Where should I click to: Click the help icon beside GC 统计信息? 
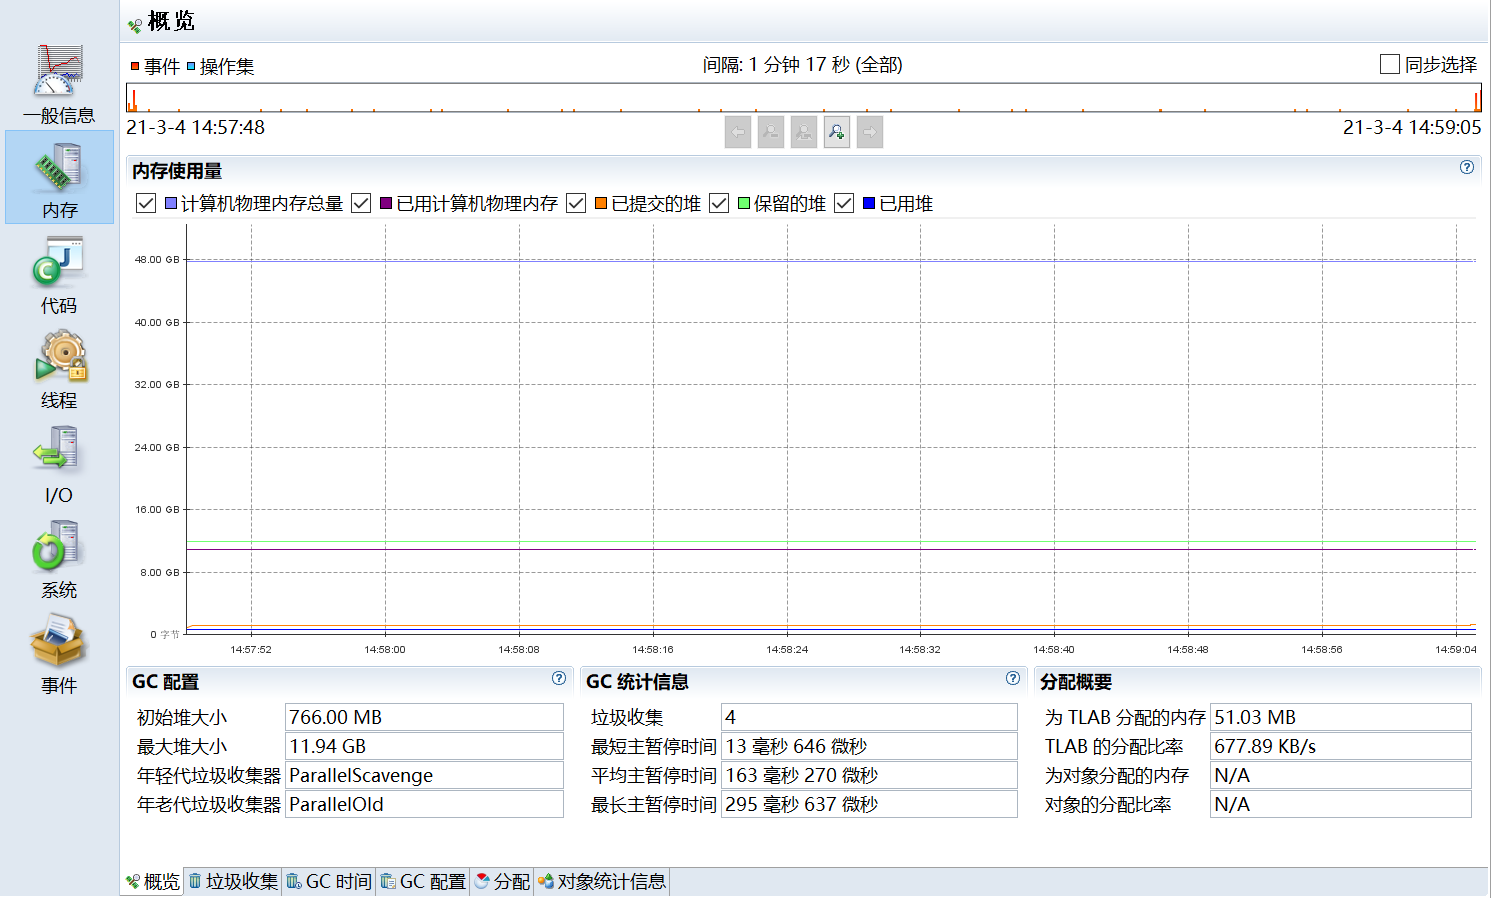(1012, 680)
